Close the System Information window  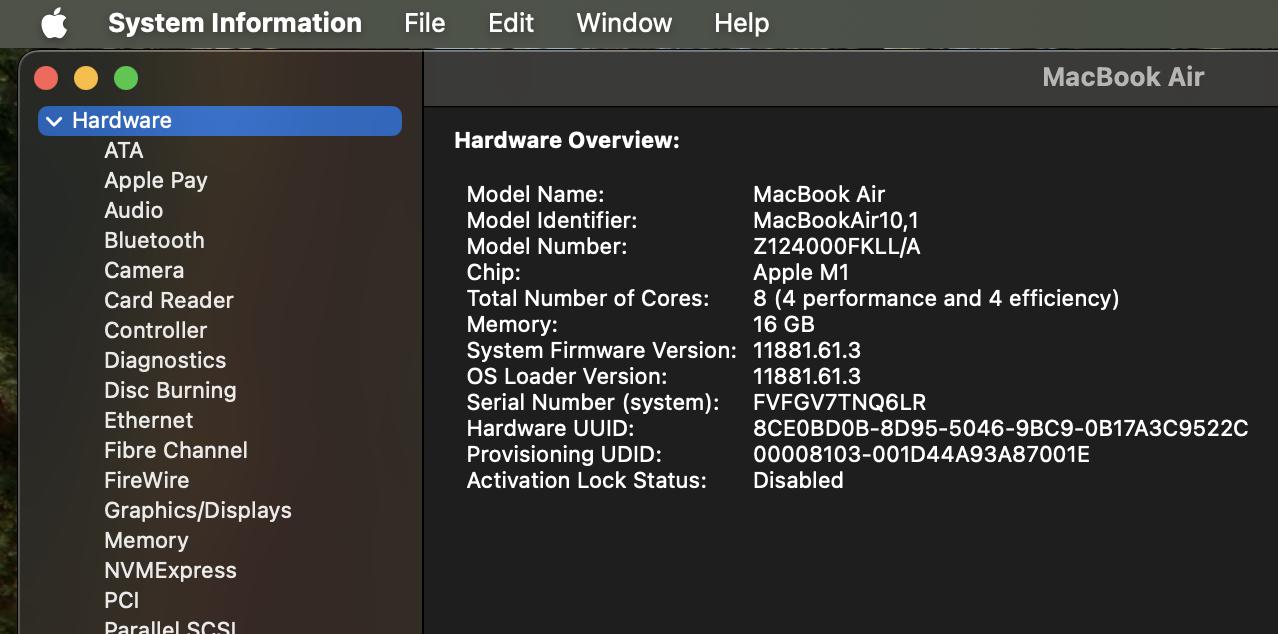click(46, 78)
